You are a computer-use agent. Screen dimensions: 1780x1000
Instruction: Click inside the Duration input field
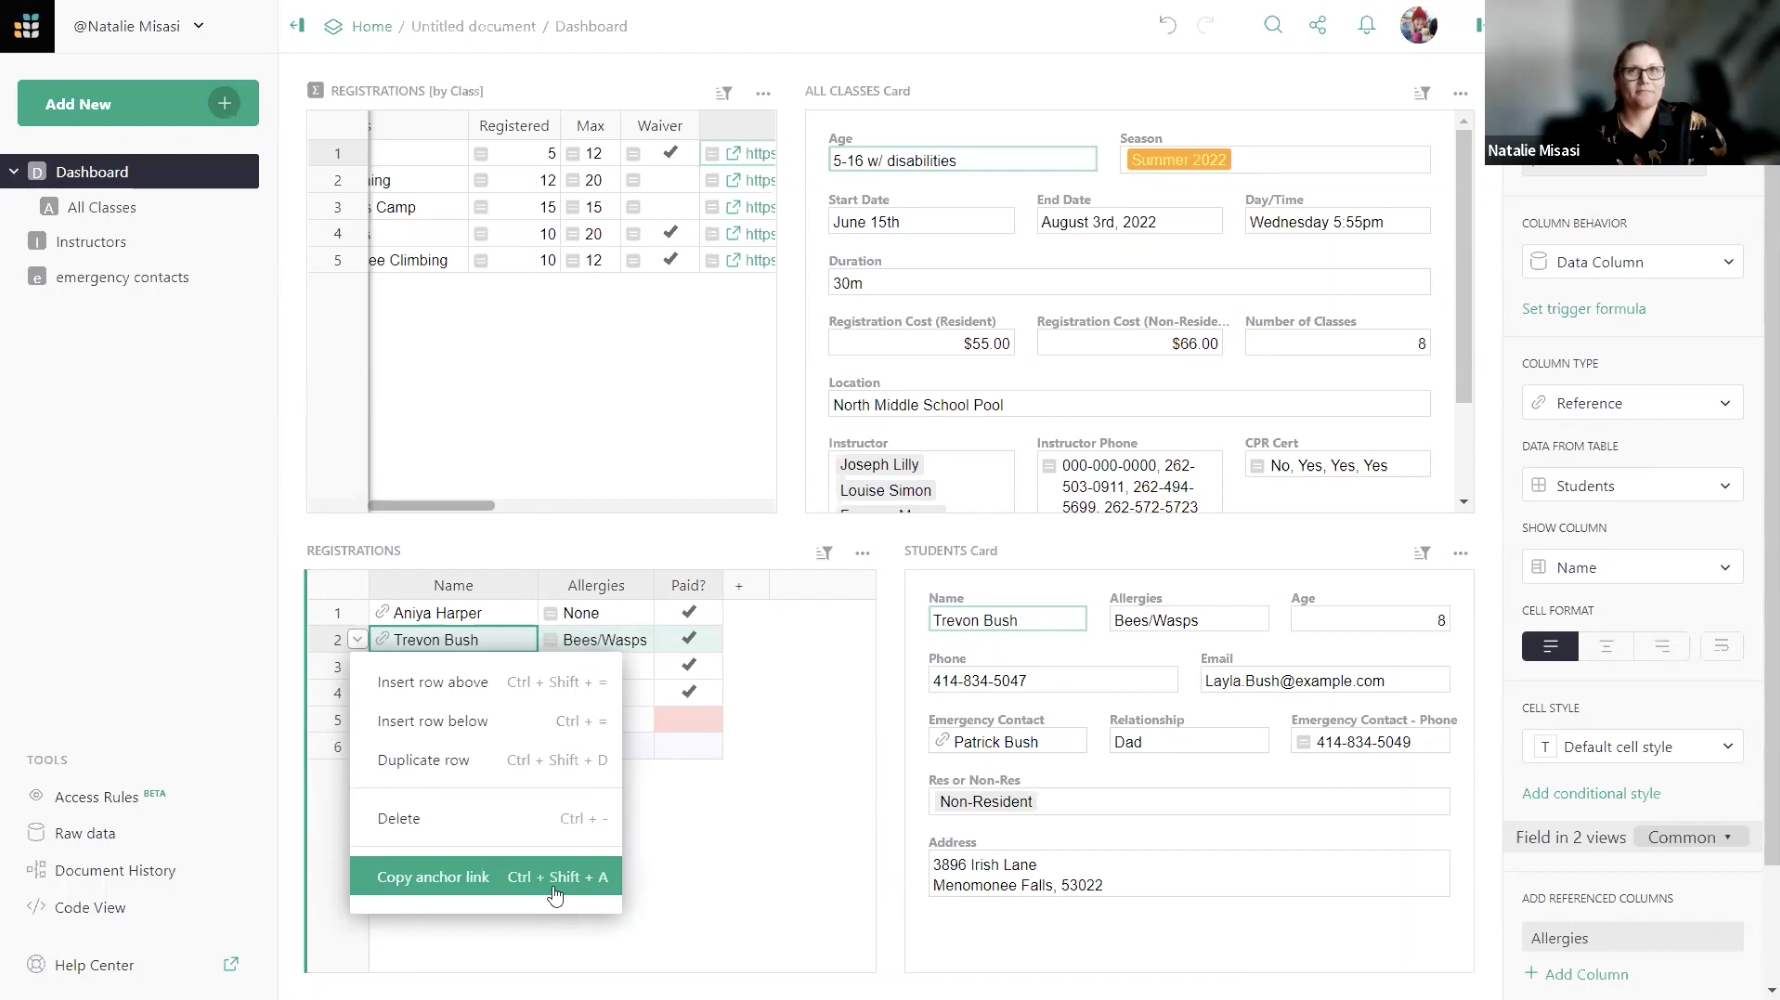[1128, 282]
